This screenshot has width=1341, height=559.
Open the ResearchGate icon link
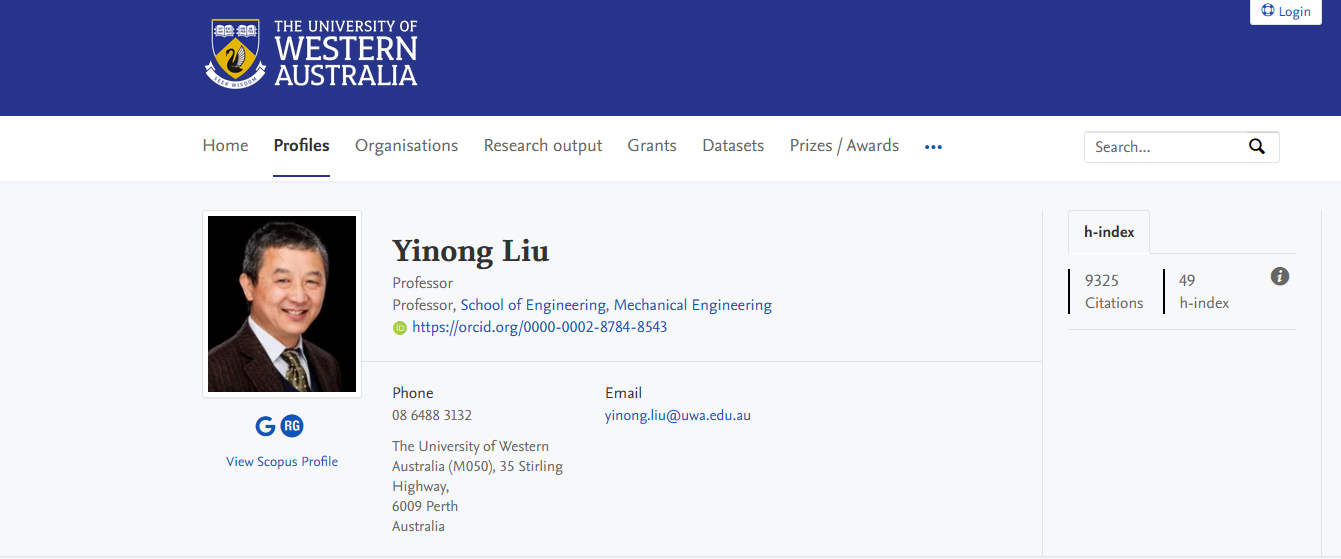tap(292, 426)
